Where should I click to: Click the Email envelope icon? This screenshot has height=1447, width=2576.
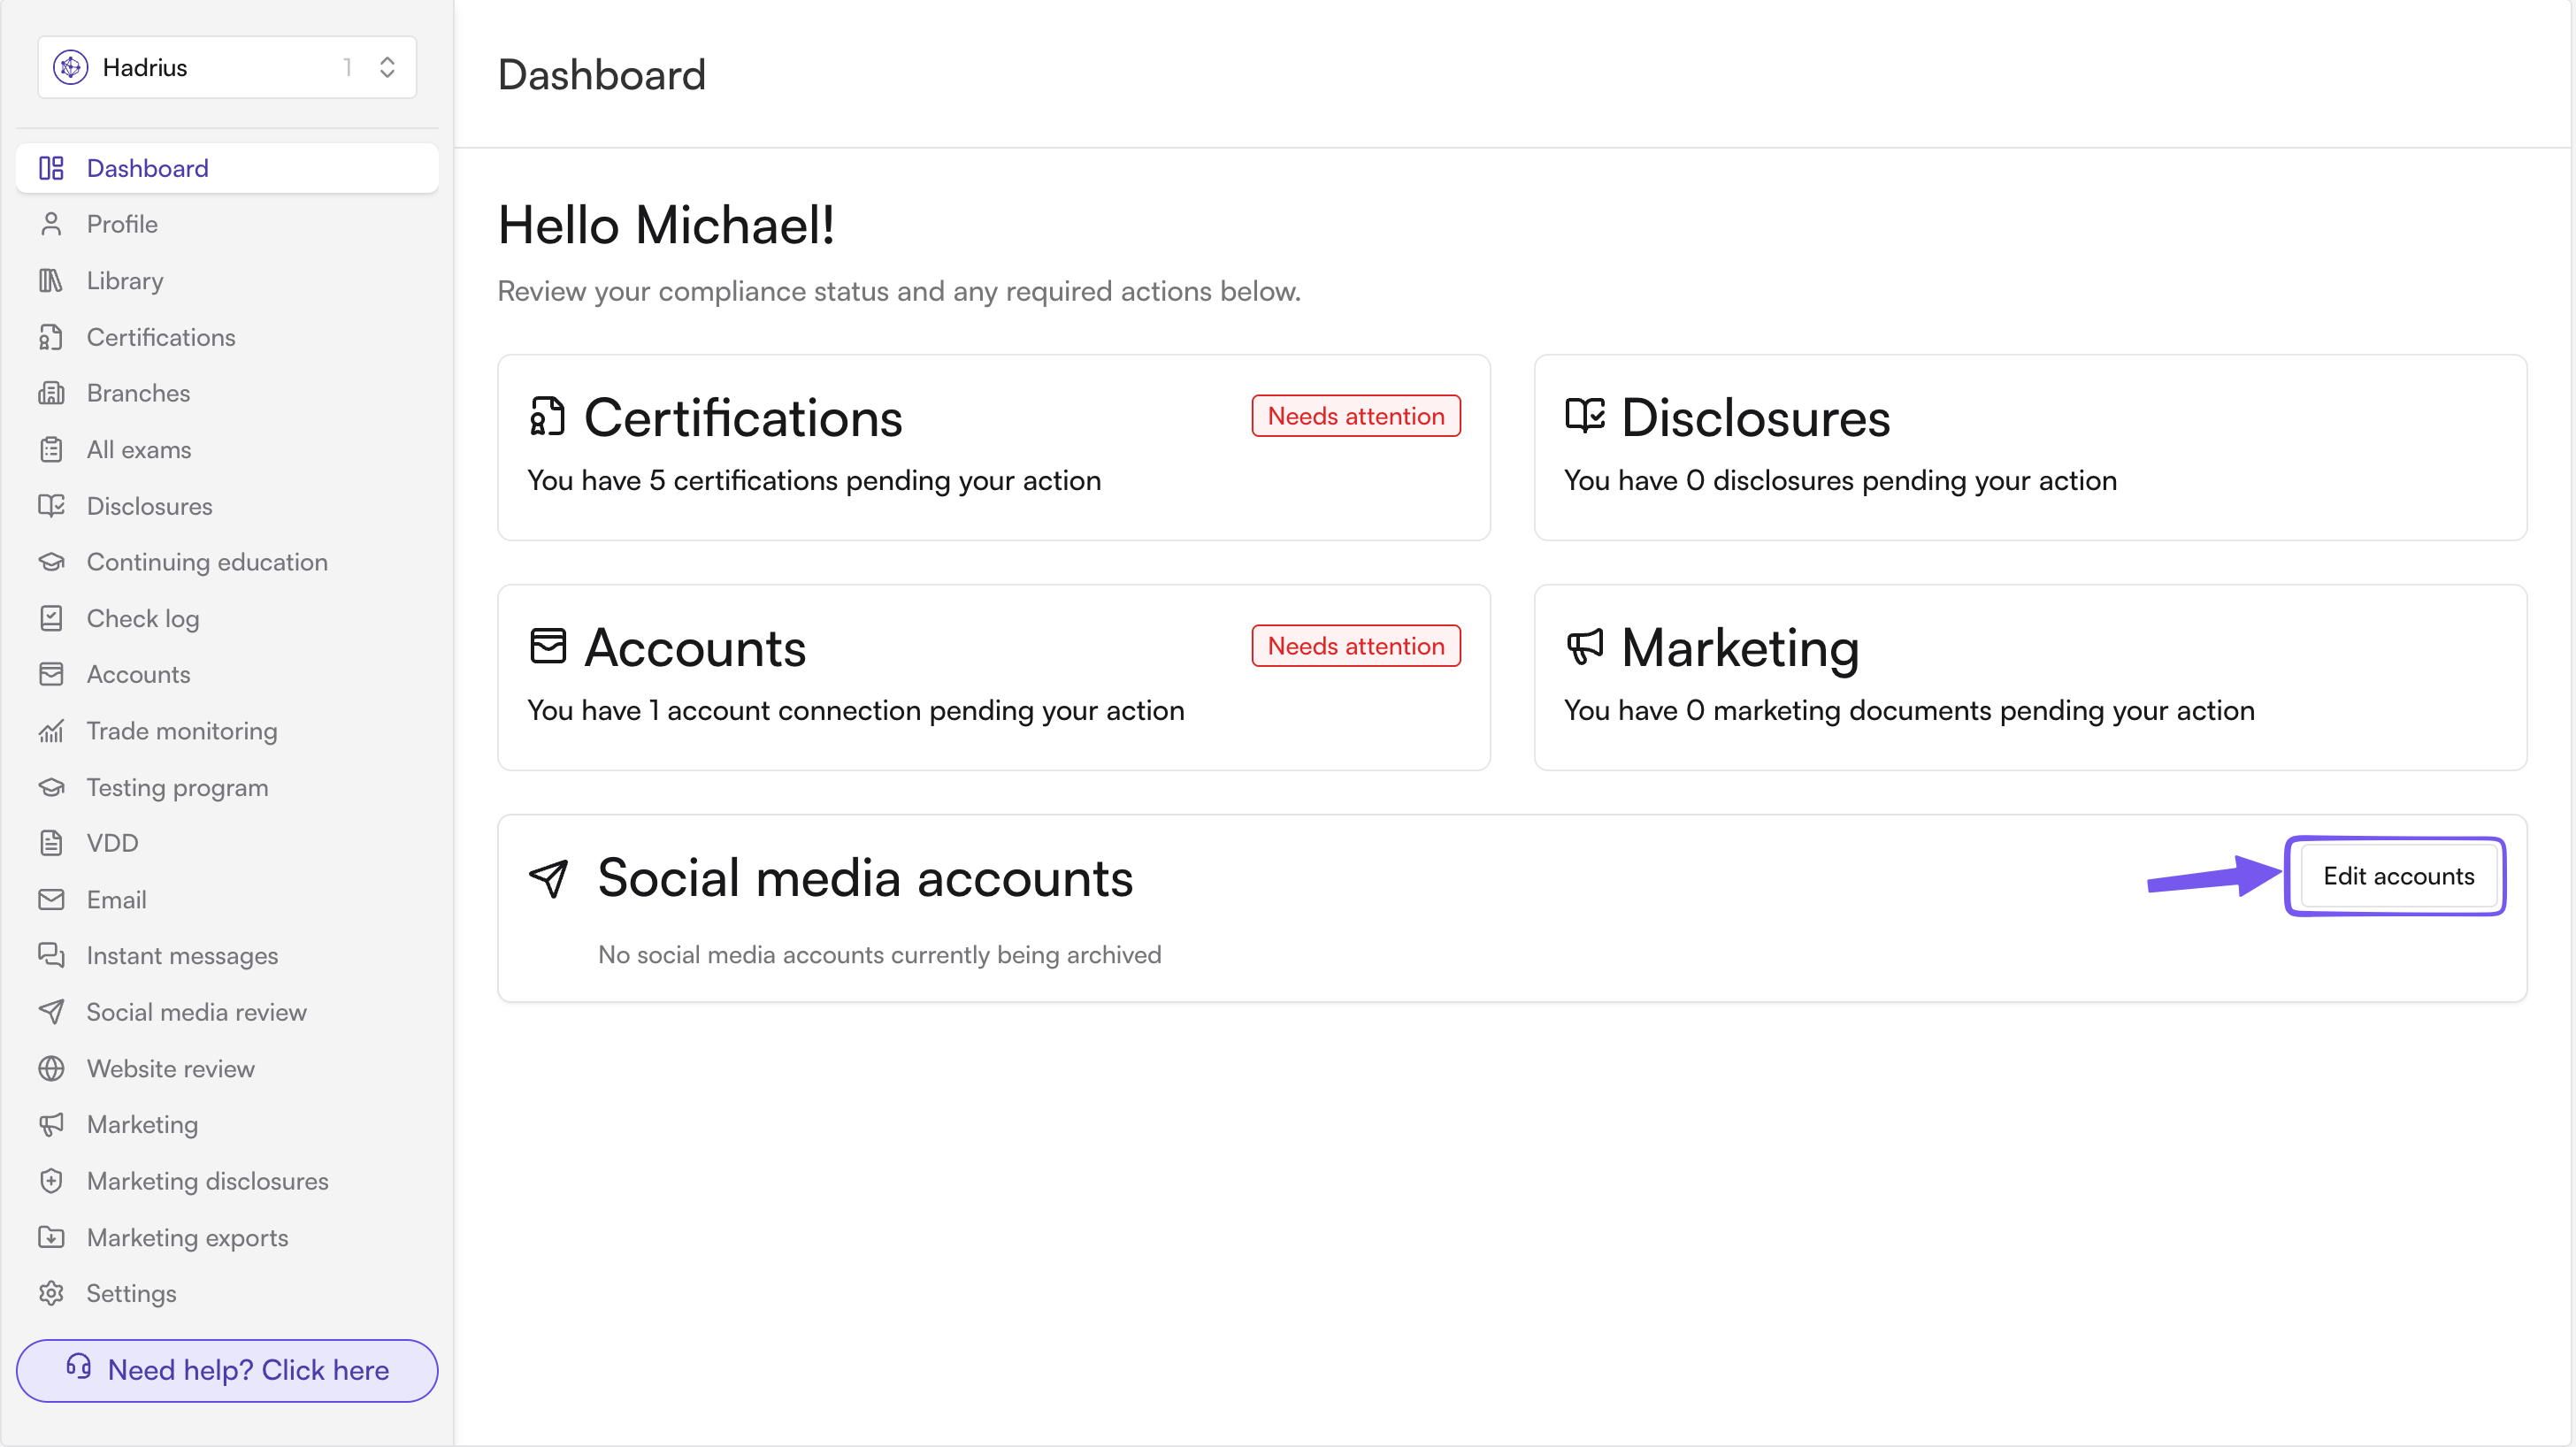point(51,900)
